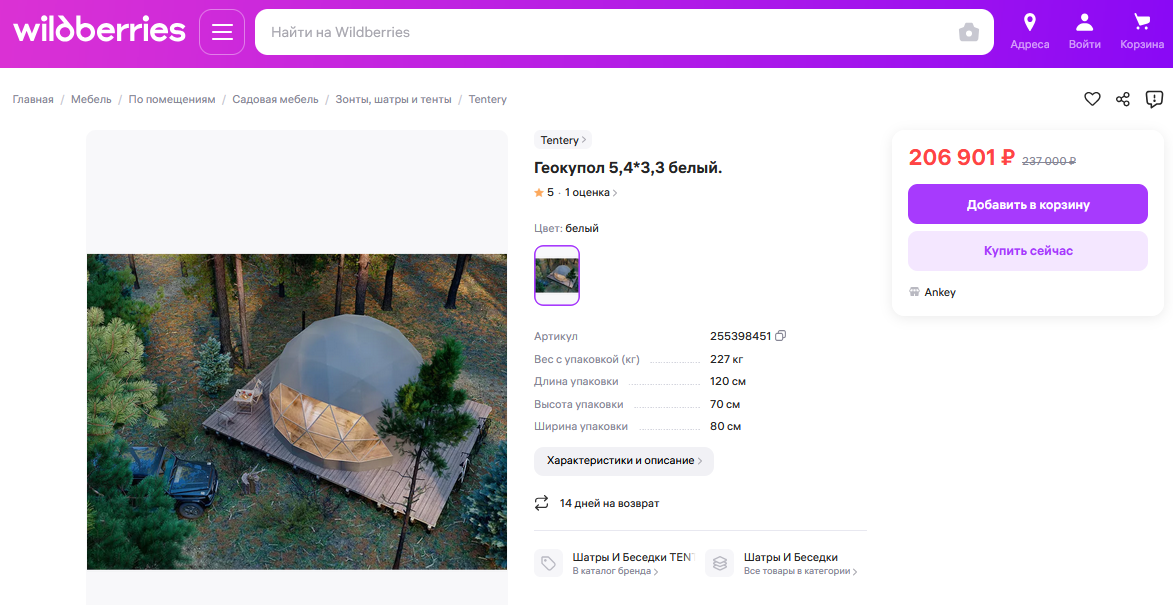Add the product to favorites with heart icon
This screenshot has width=1173, height=605.
pyautogui.click(x=1092, y=99)
